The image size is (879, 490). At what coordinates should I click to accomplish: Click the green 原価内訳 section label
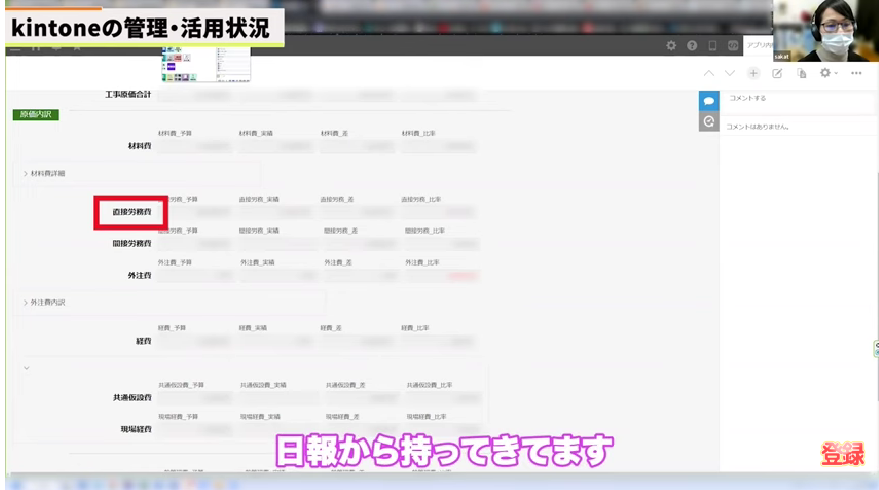pyautogui.click(x=35, y=114)
